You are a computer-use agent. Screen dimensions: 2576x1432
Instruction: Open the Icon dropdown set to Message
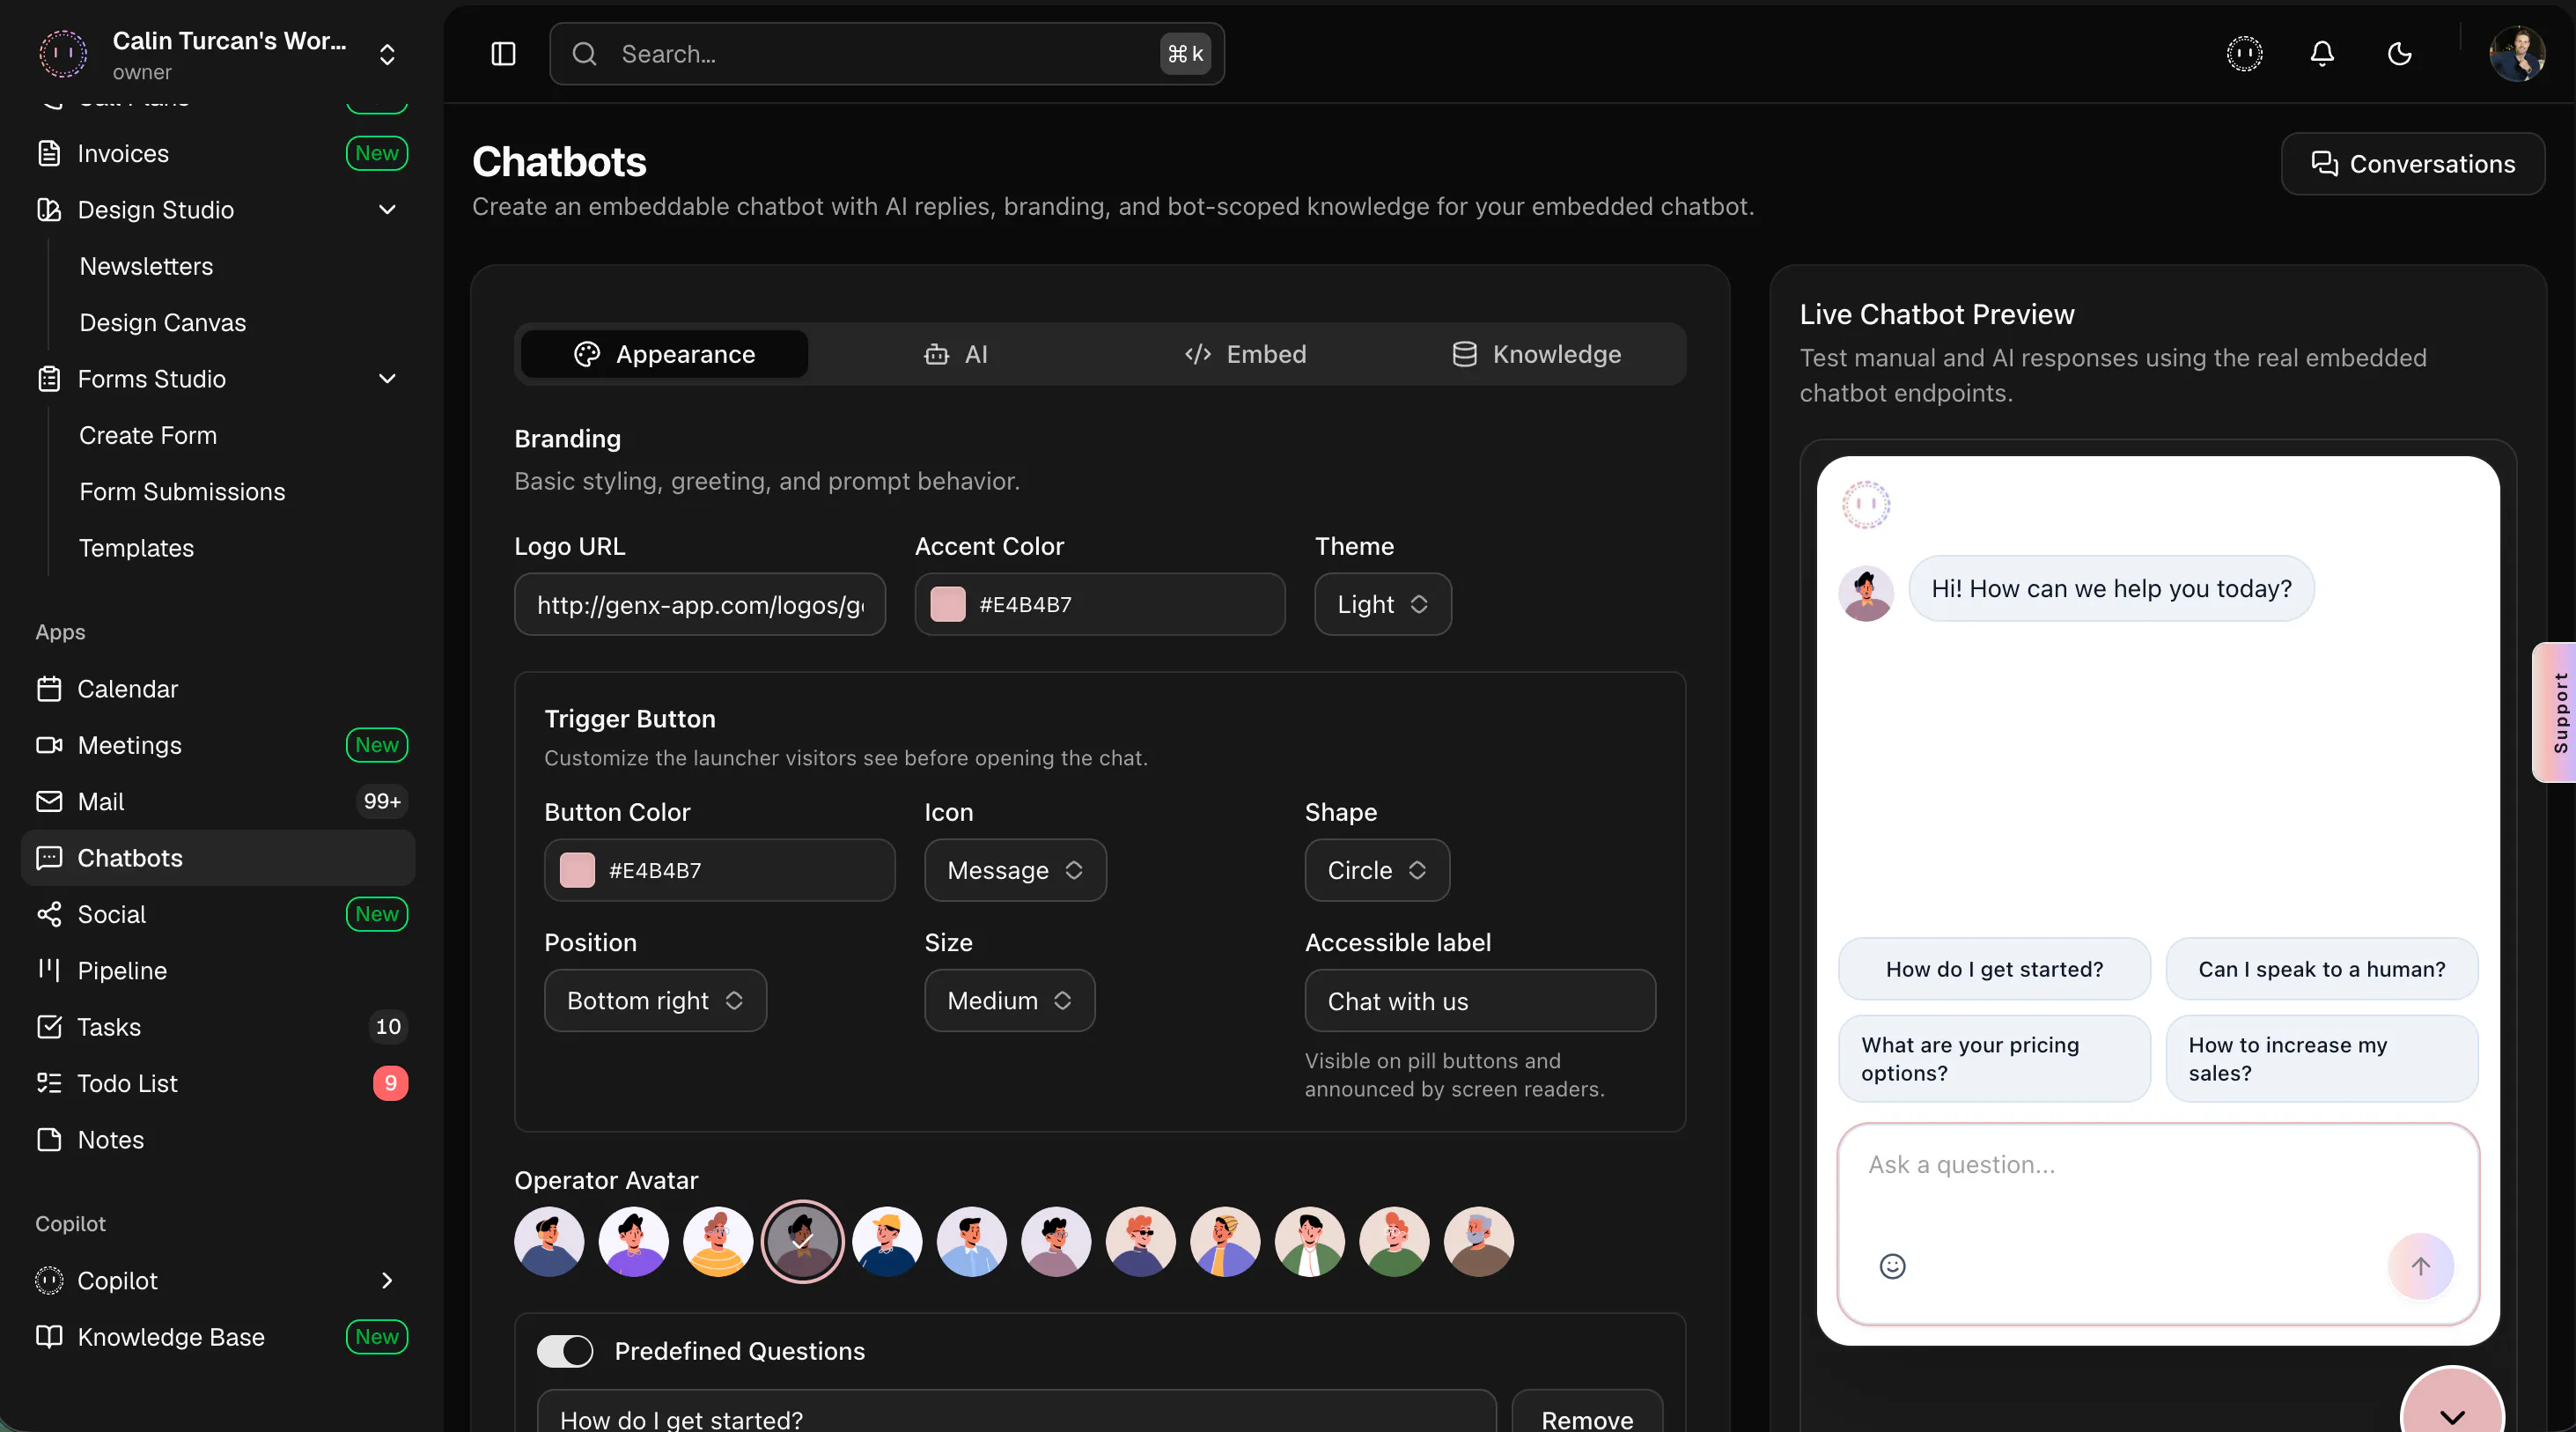[1015, 870]
